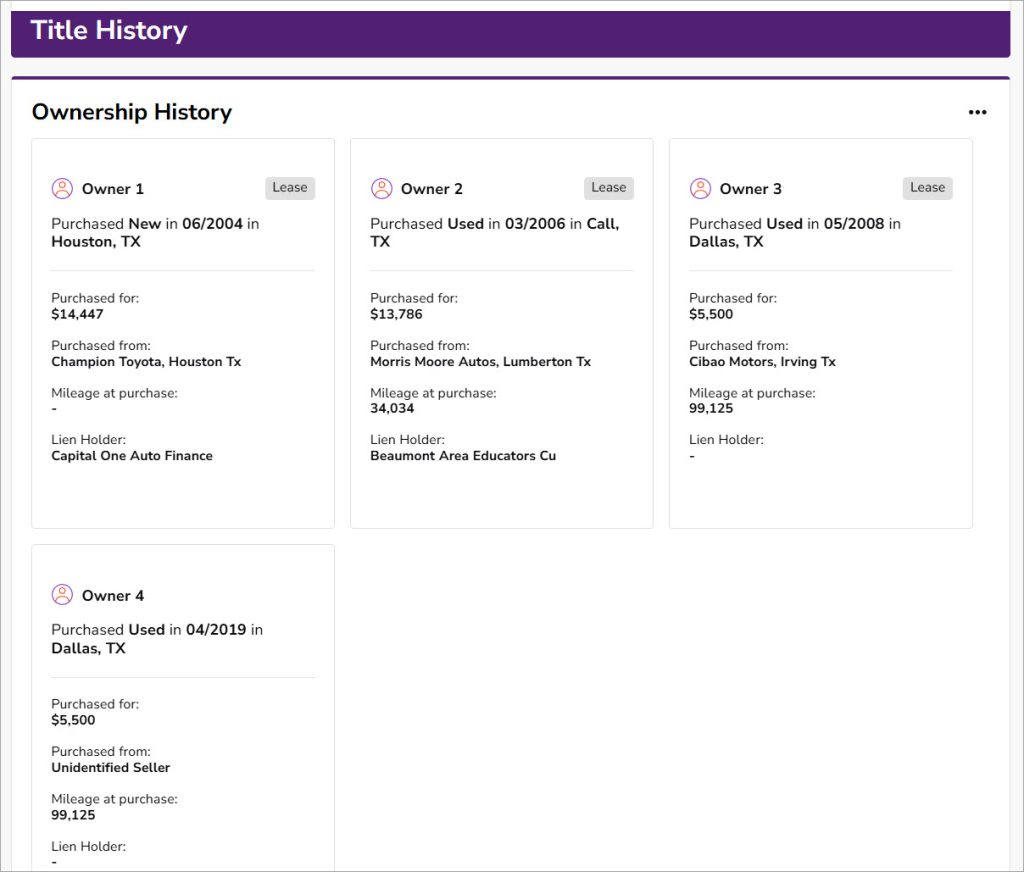The height and width of the screenshot is (872, 1024).
Task: Click the Owner 2 profile icon
Action: [381, 189]
